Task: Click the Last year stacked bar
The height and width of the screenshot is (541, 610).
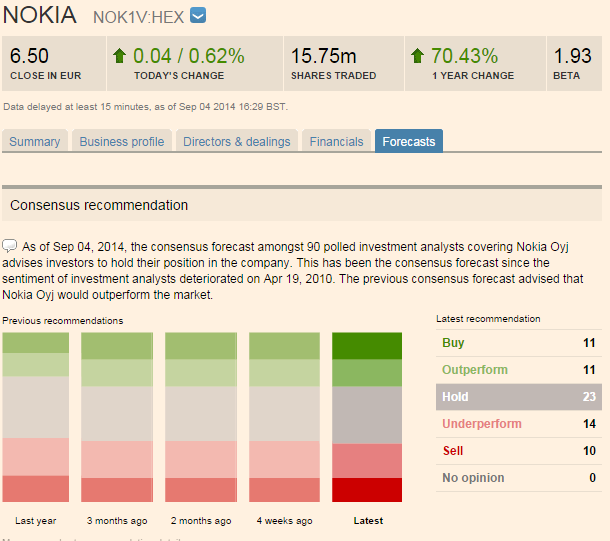Action: 36,417
